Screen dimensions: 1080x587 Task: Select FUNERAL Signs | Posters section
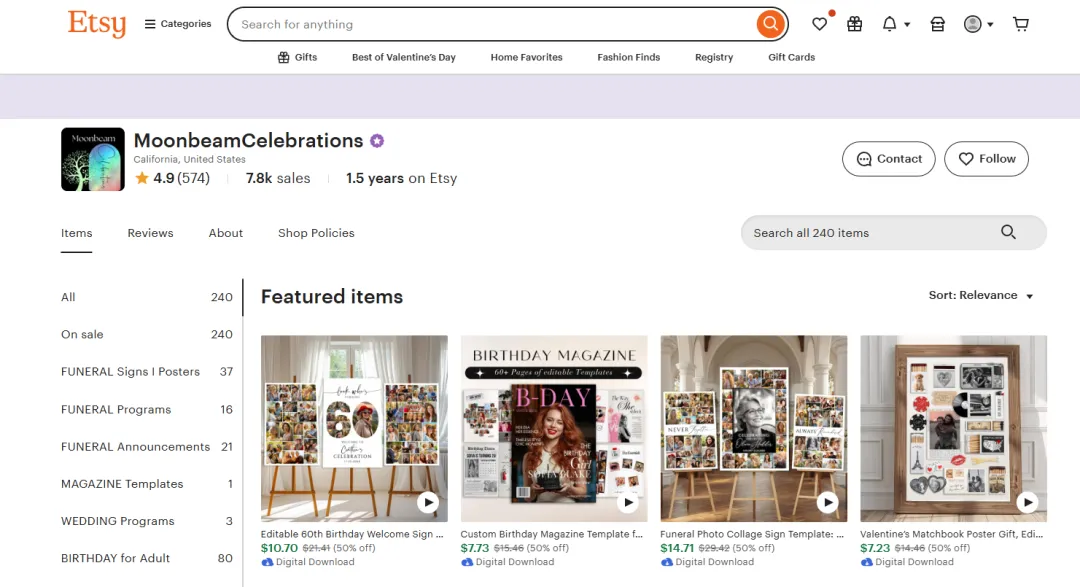[x=130, y=372]
